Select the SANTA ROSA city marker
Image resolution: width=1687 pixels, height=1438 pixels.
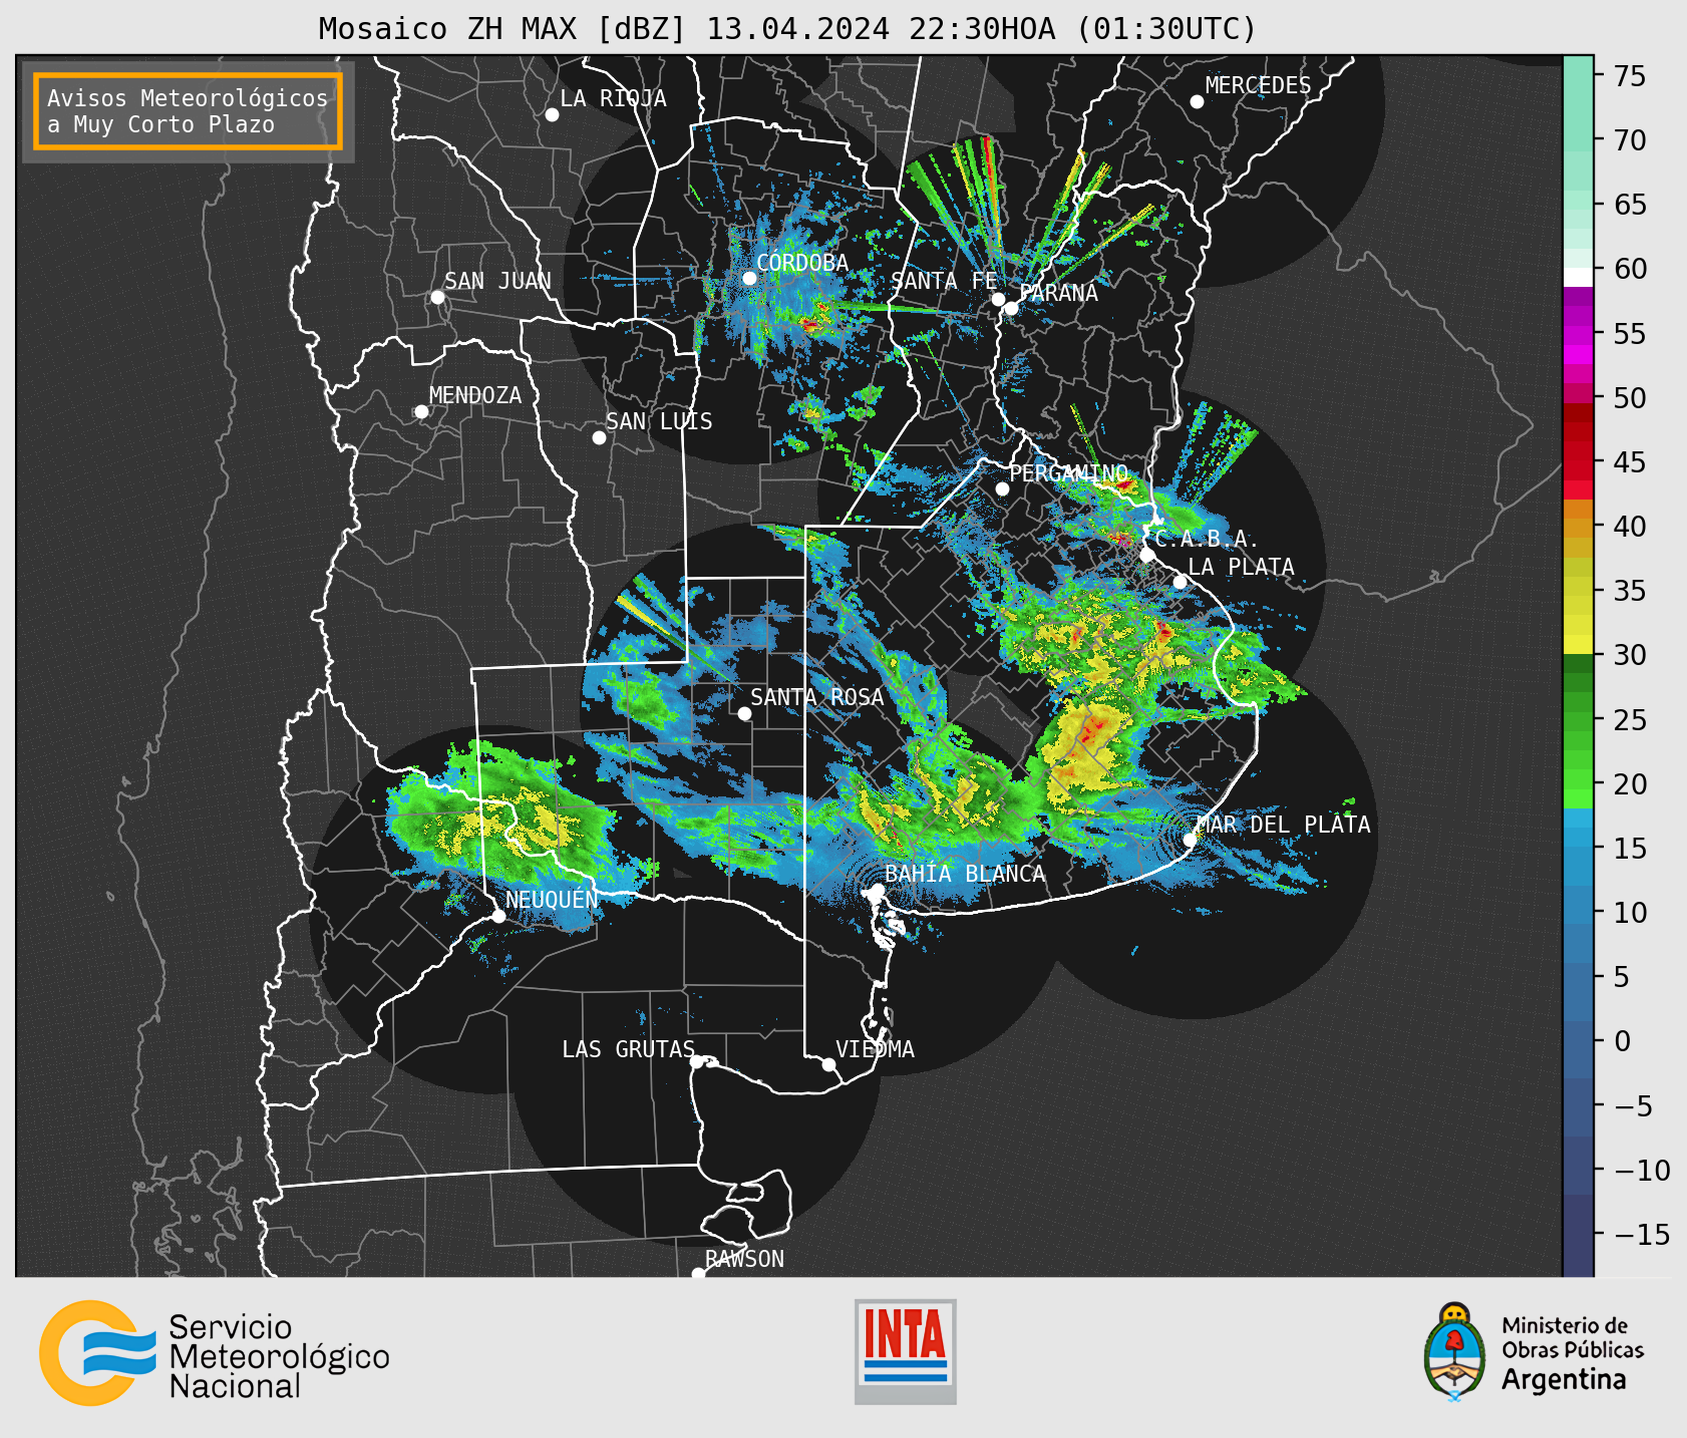(x=744, y=714)
